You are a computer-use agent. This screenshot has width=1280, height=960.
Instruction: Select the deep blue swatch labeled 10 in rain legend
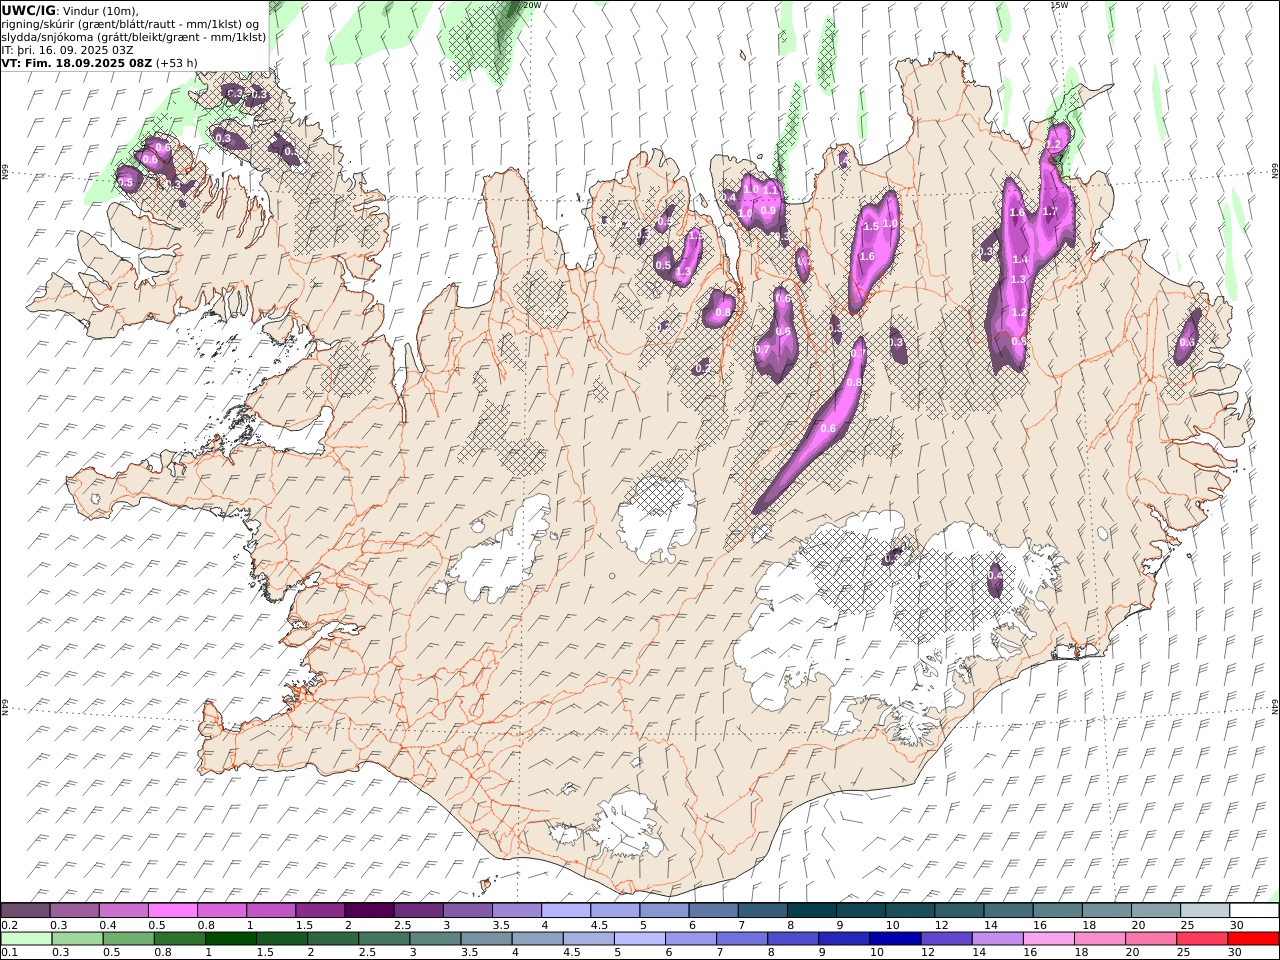coord(894,939)
